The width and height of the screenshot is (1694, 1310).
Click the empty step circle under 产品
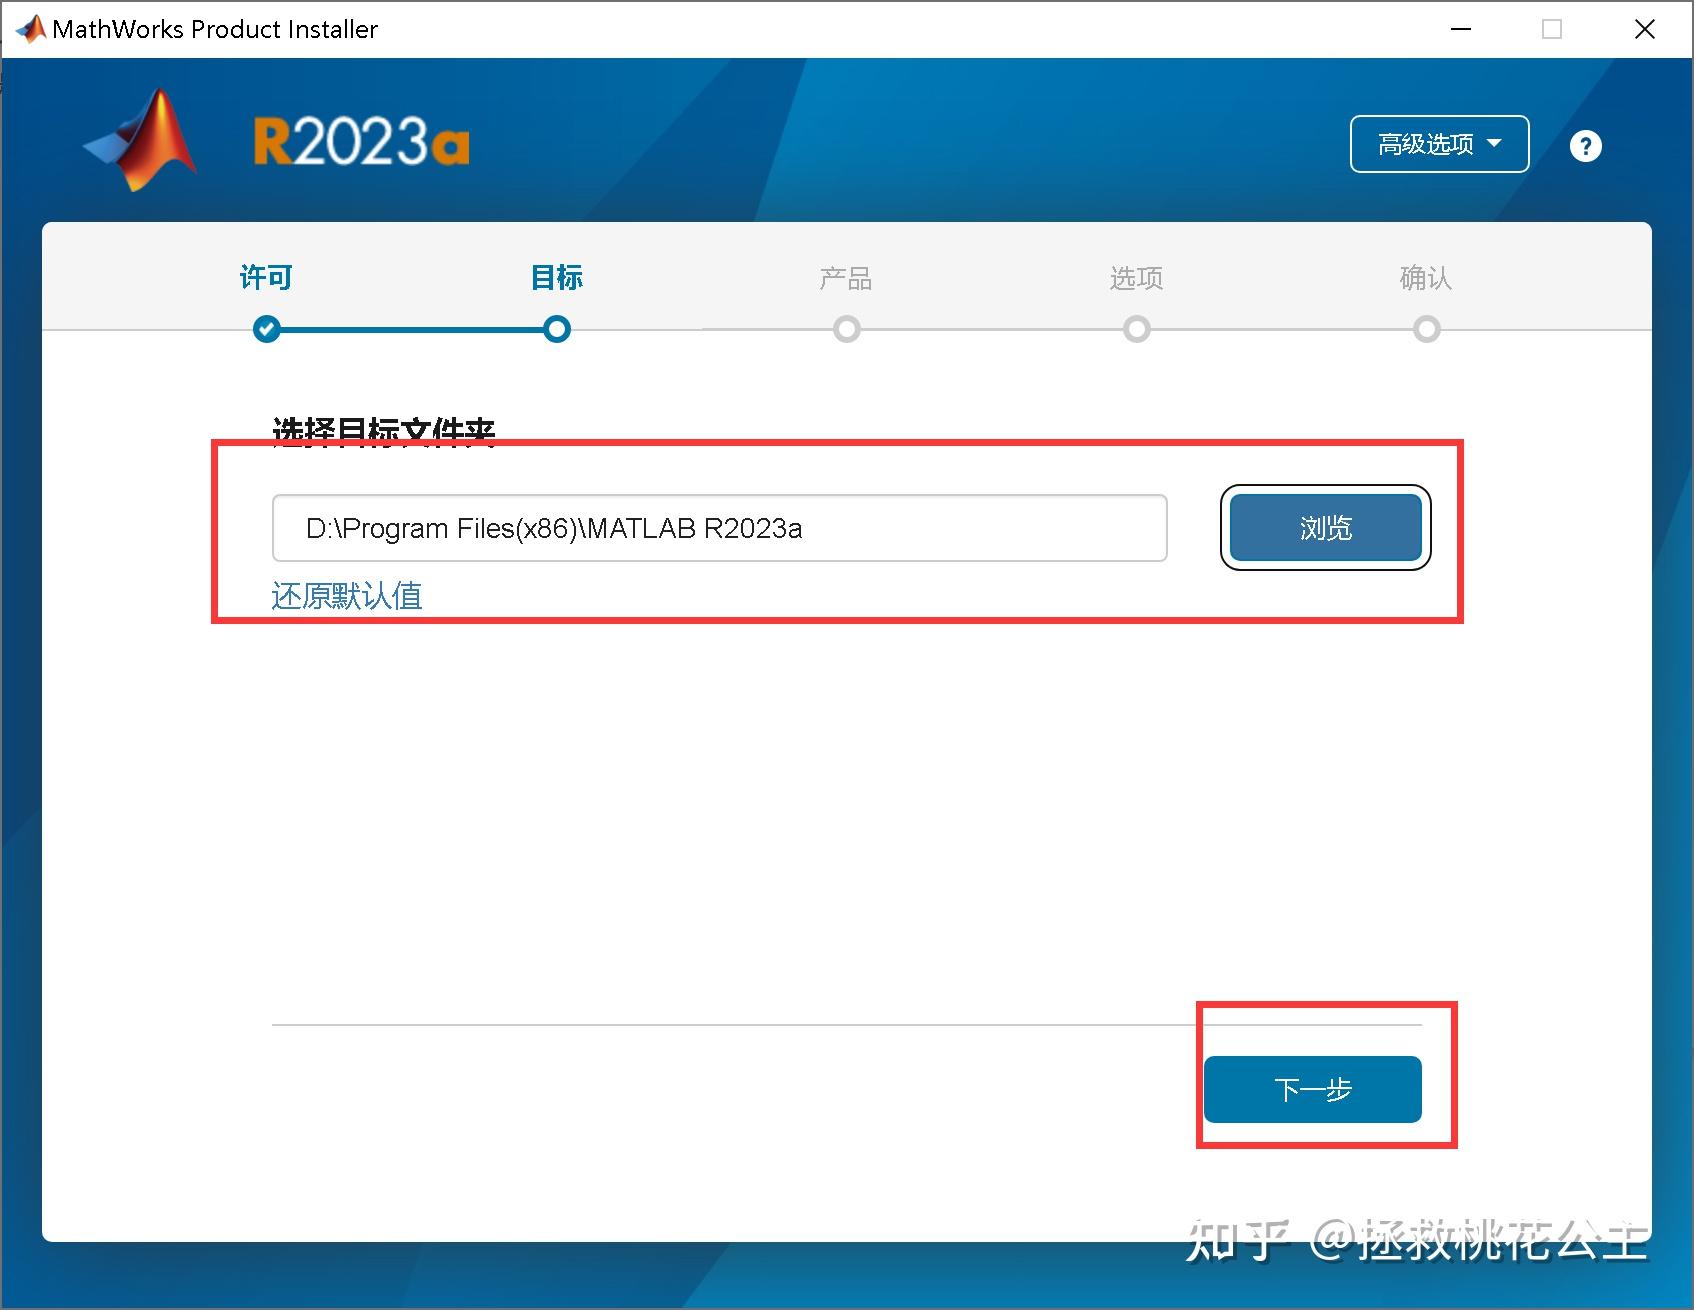click(x=847, y=328)
